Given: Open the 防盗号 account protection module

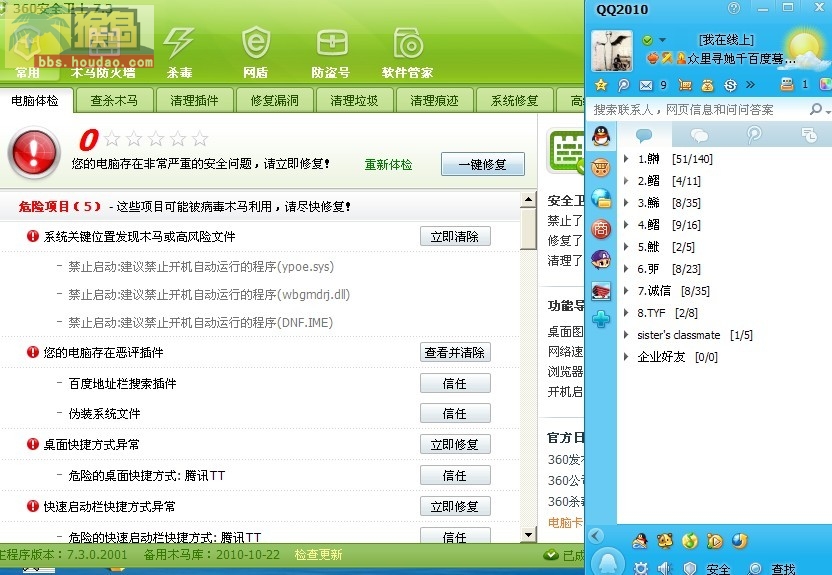Looking at the screenshot, I should pos(331,53).
